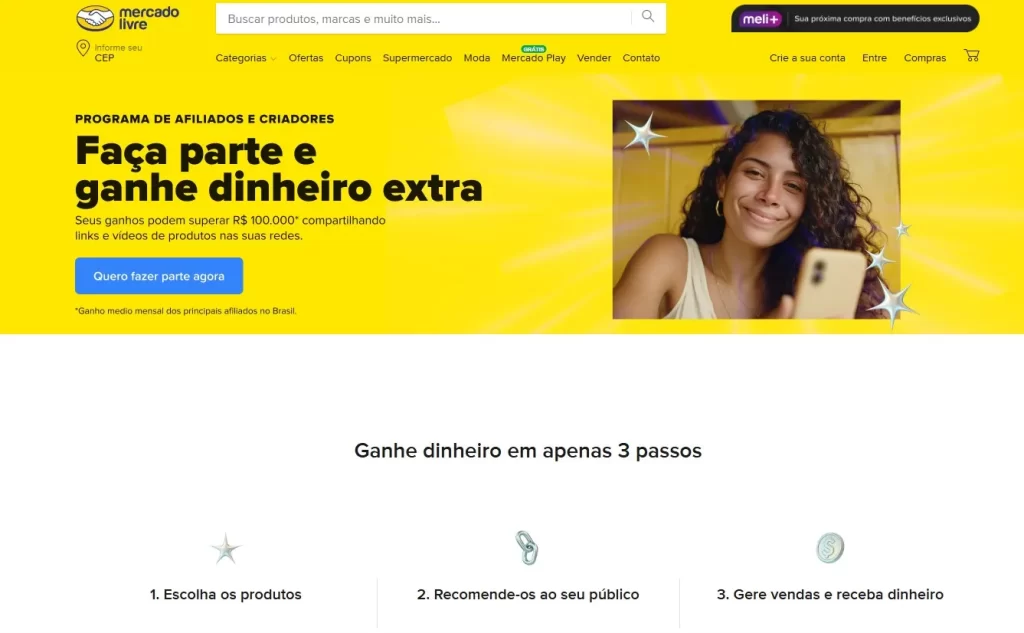Screen dimensions: 1024x633
Task: Click the chain link step icon
Action: point(527,547)
